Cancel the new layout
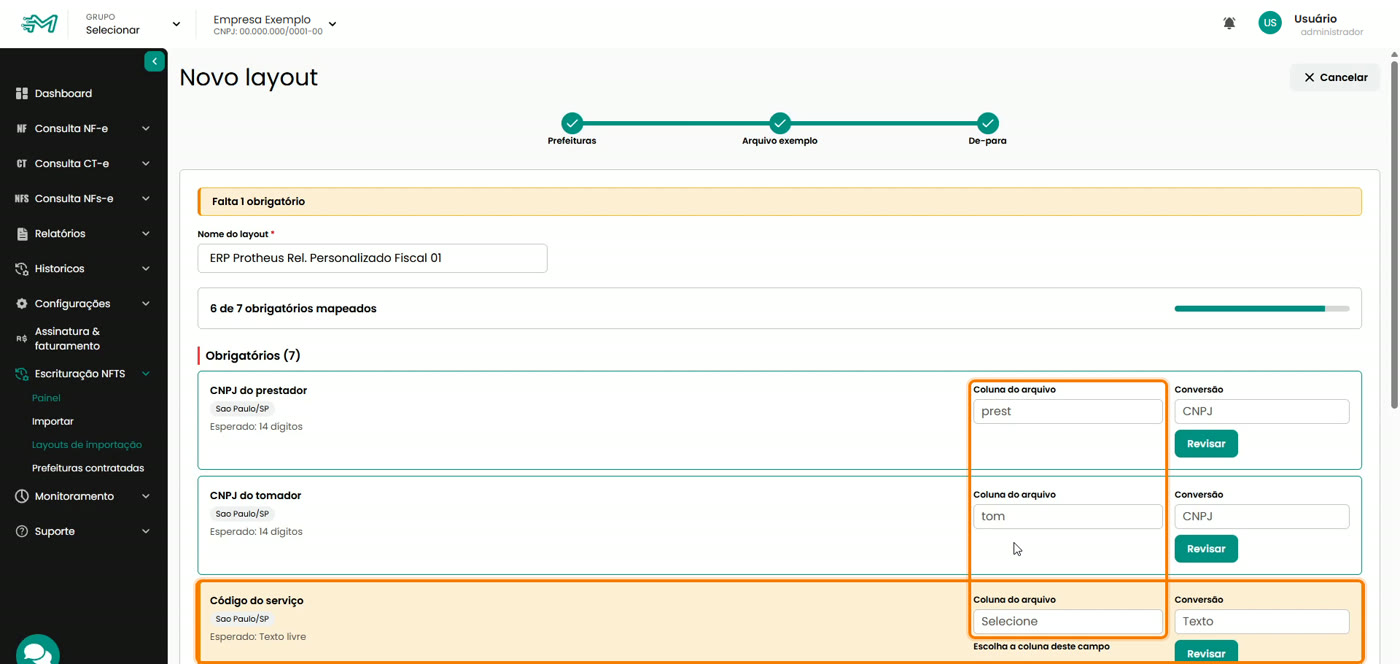 1335,77
